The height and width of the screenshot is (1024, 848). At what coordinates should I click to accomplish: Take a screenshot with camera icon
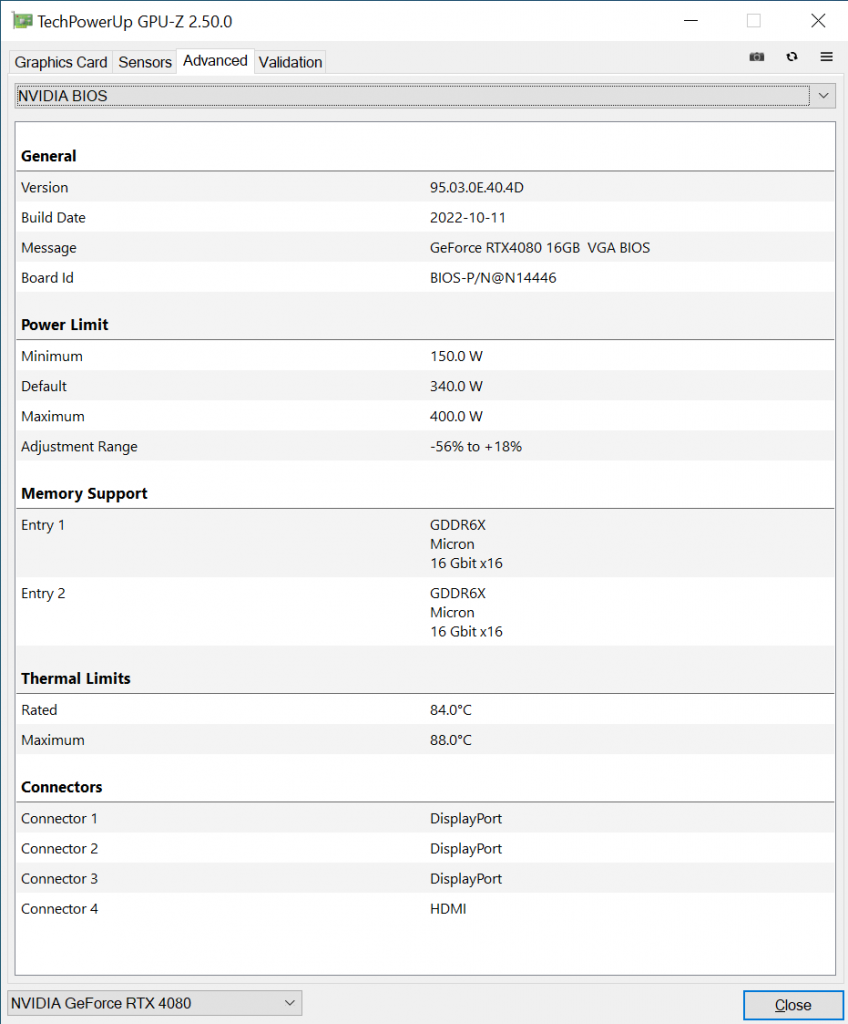(x=757, y=57)
